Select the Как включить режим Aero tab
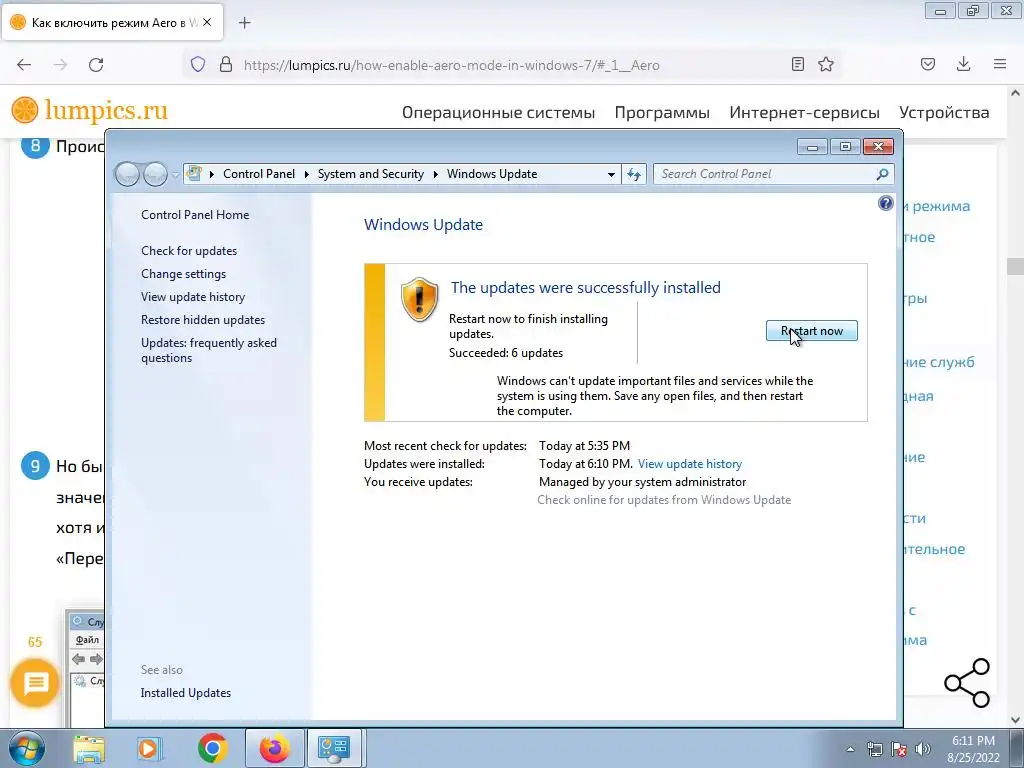Image resolution: width=1024 pixels, height=768 pixels. coord(112,22)
